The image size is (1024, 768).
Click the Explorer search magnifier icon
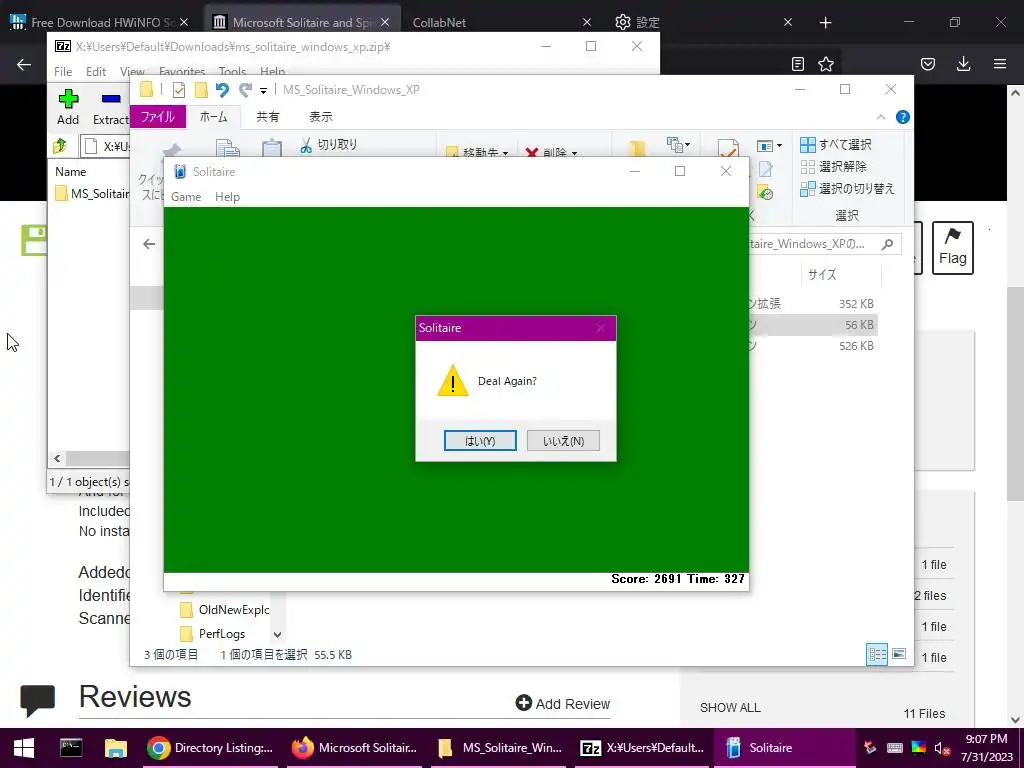coord(887,244)
